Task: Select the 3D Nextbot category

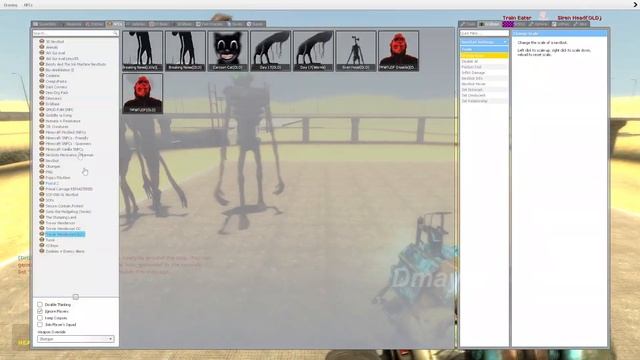Action: [x=55, y=41]
